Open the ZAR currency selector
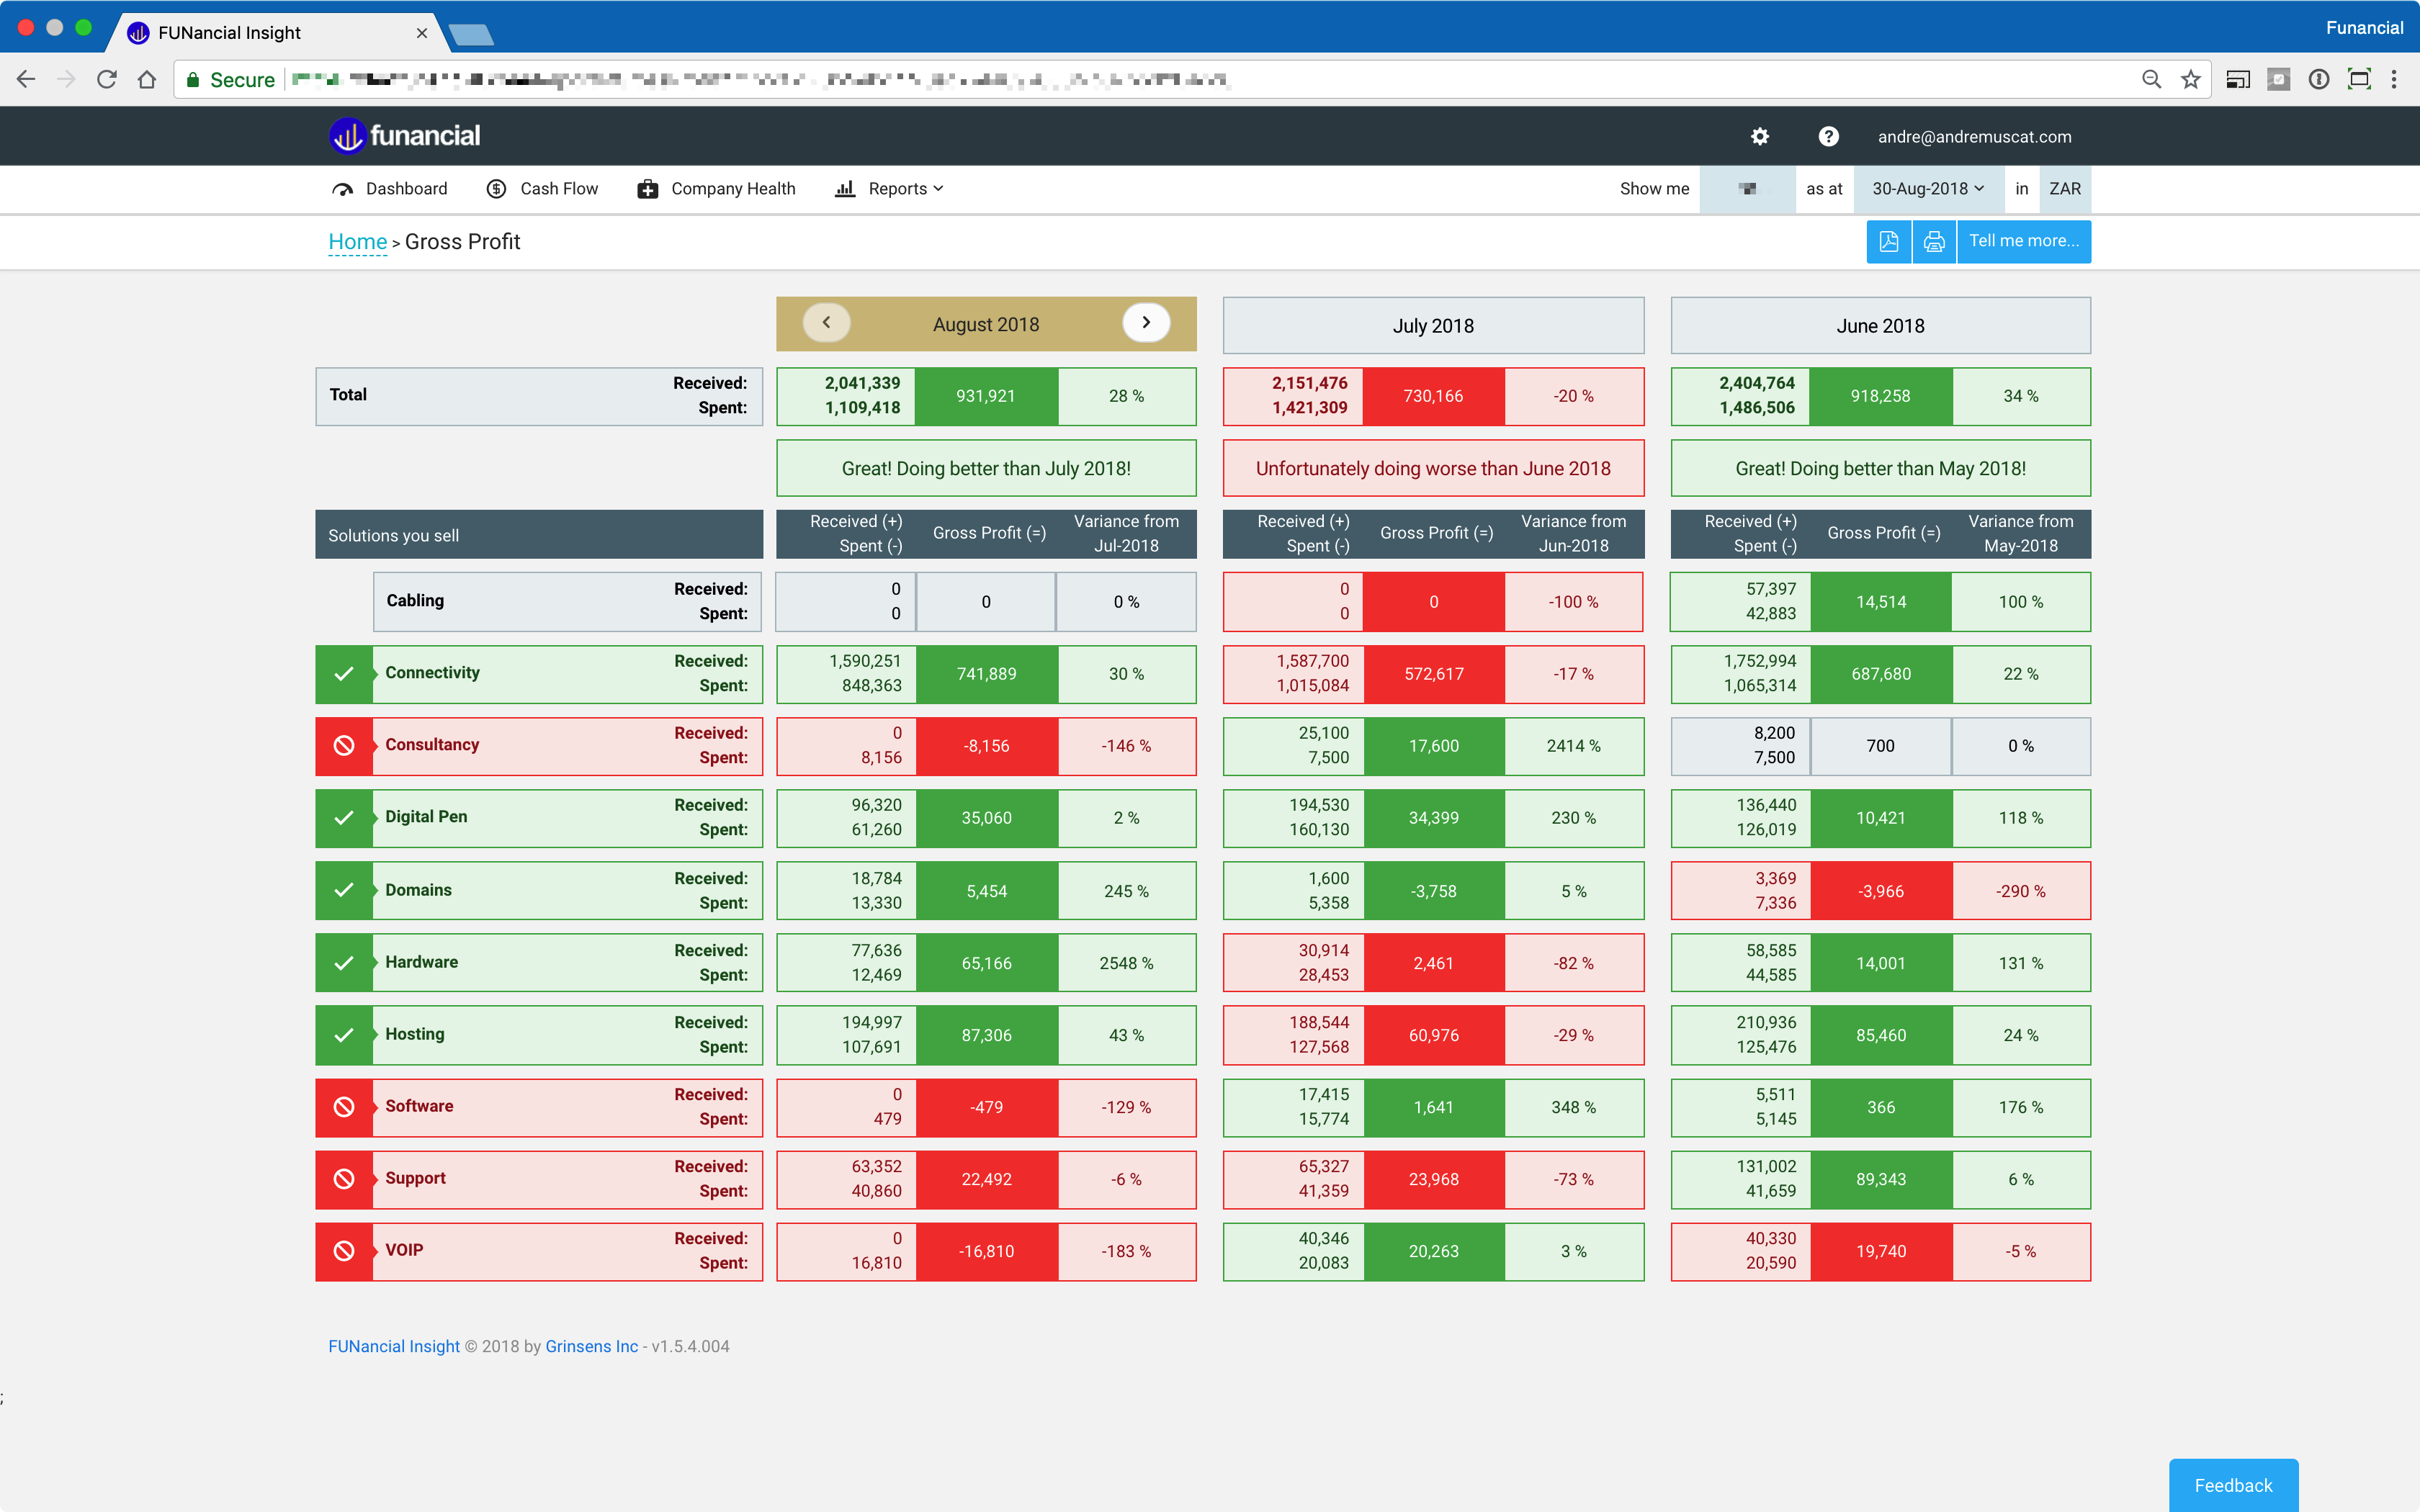 2064,189
